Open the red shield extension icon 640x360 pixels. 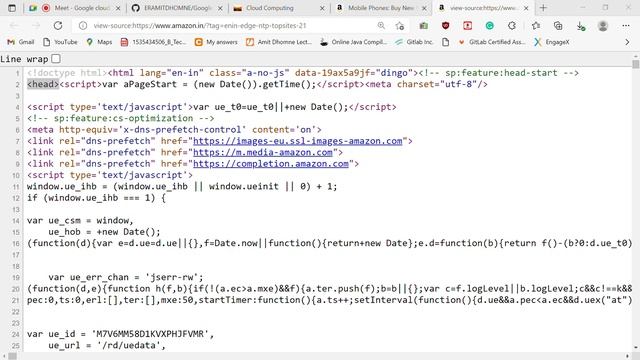pos(445,25)
